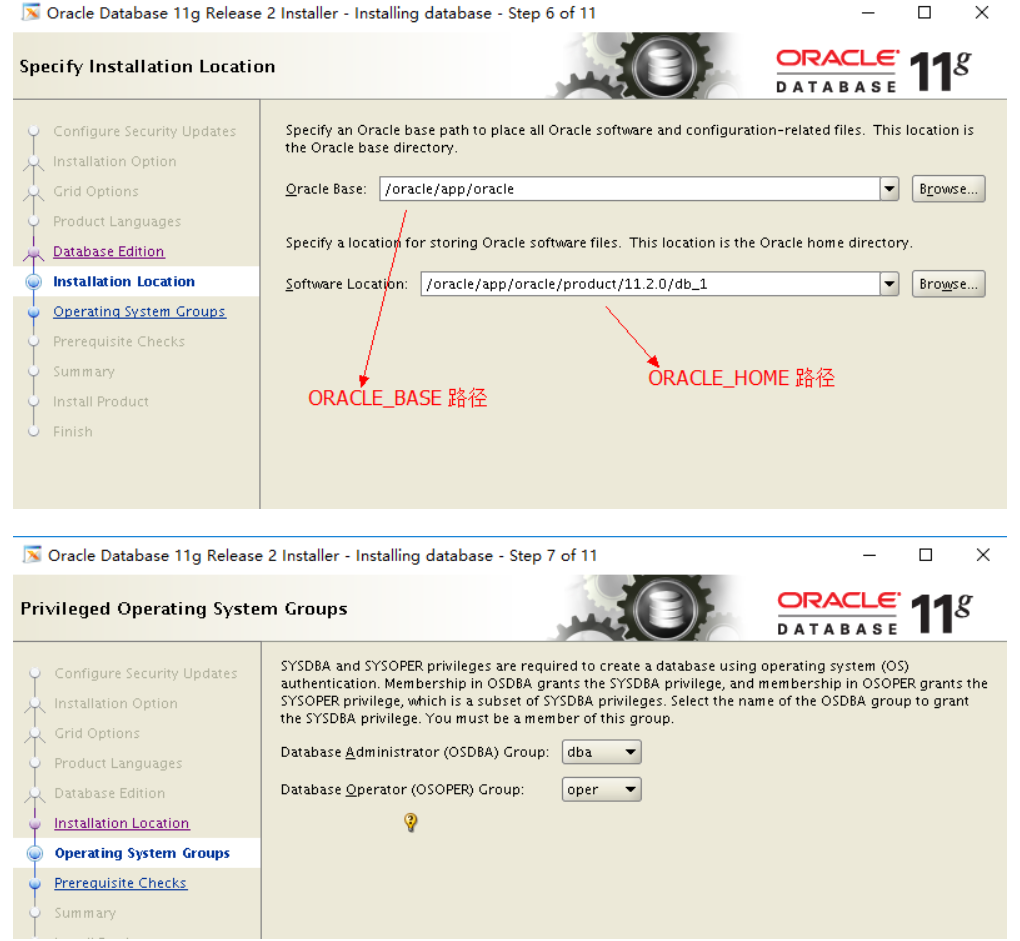Open the OSOPER Group oper dropdown

point(601,789)
